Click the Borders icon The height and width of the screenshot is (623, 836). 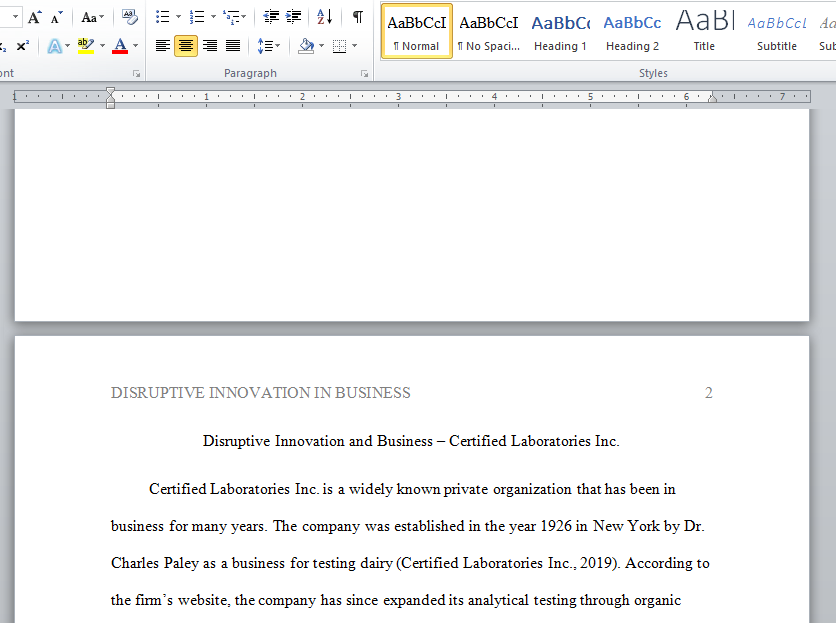point(339,46)
